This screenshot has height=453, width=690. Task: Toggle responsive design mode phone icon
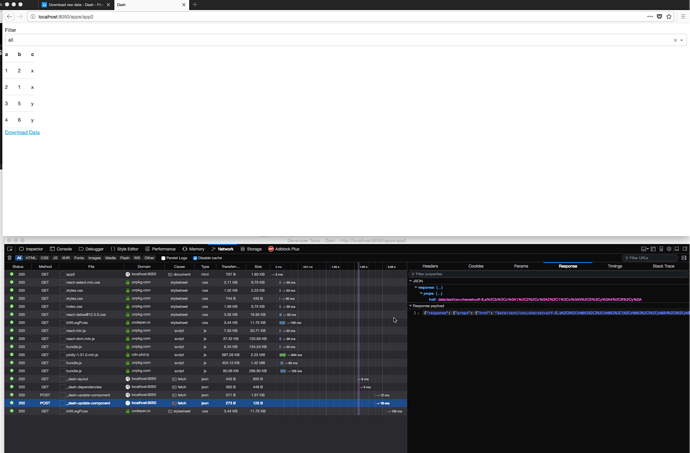pyautogui.click(x=661, y=249)
